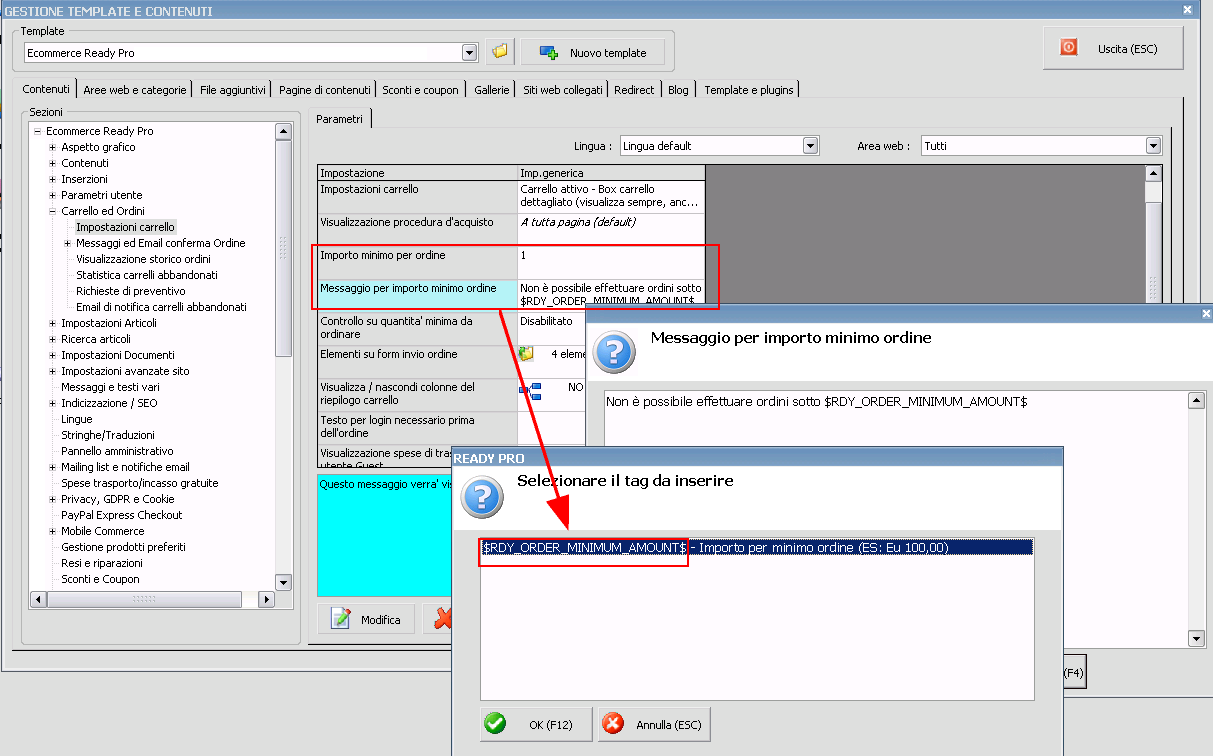
Task: Click the message dialog scroll down arrow
Action: pyautogui.click(x=1195, y=638)
